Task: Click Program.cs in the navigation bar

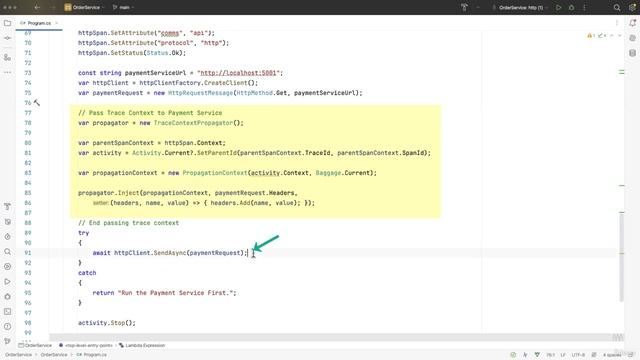Action: click(x=92, y=355)
